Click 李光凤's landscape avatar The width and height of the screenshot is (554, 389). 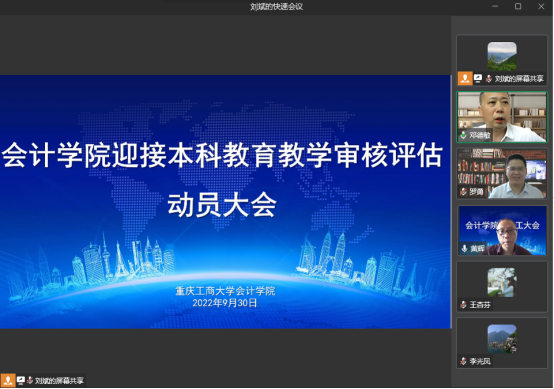tap(502, 339)
